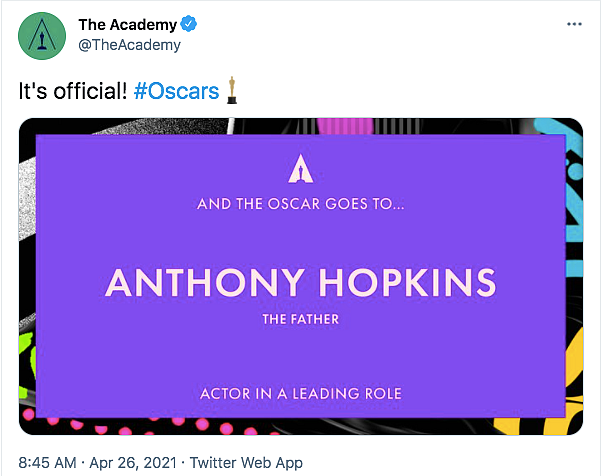
Task: Open The Academy's round profile avatar
Action: click(x=42, y=35)
